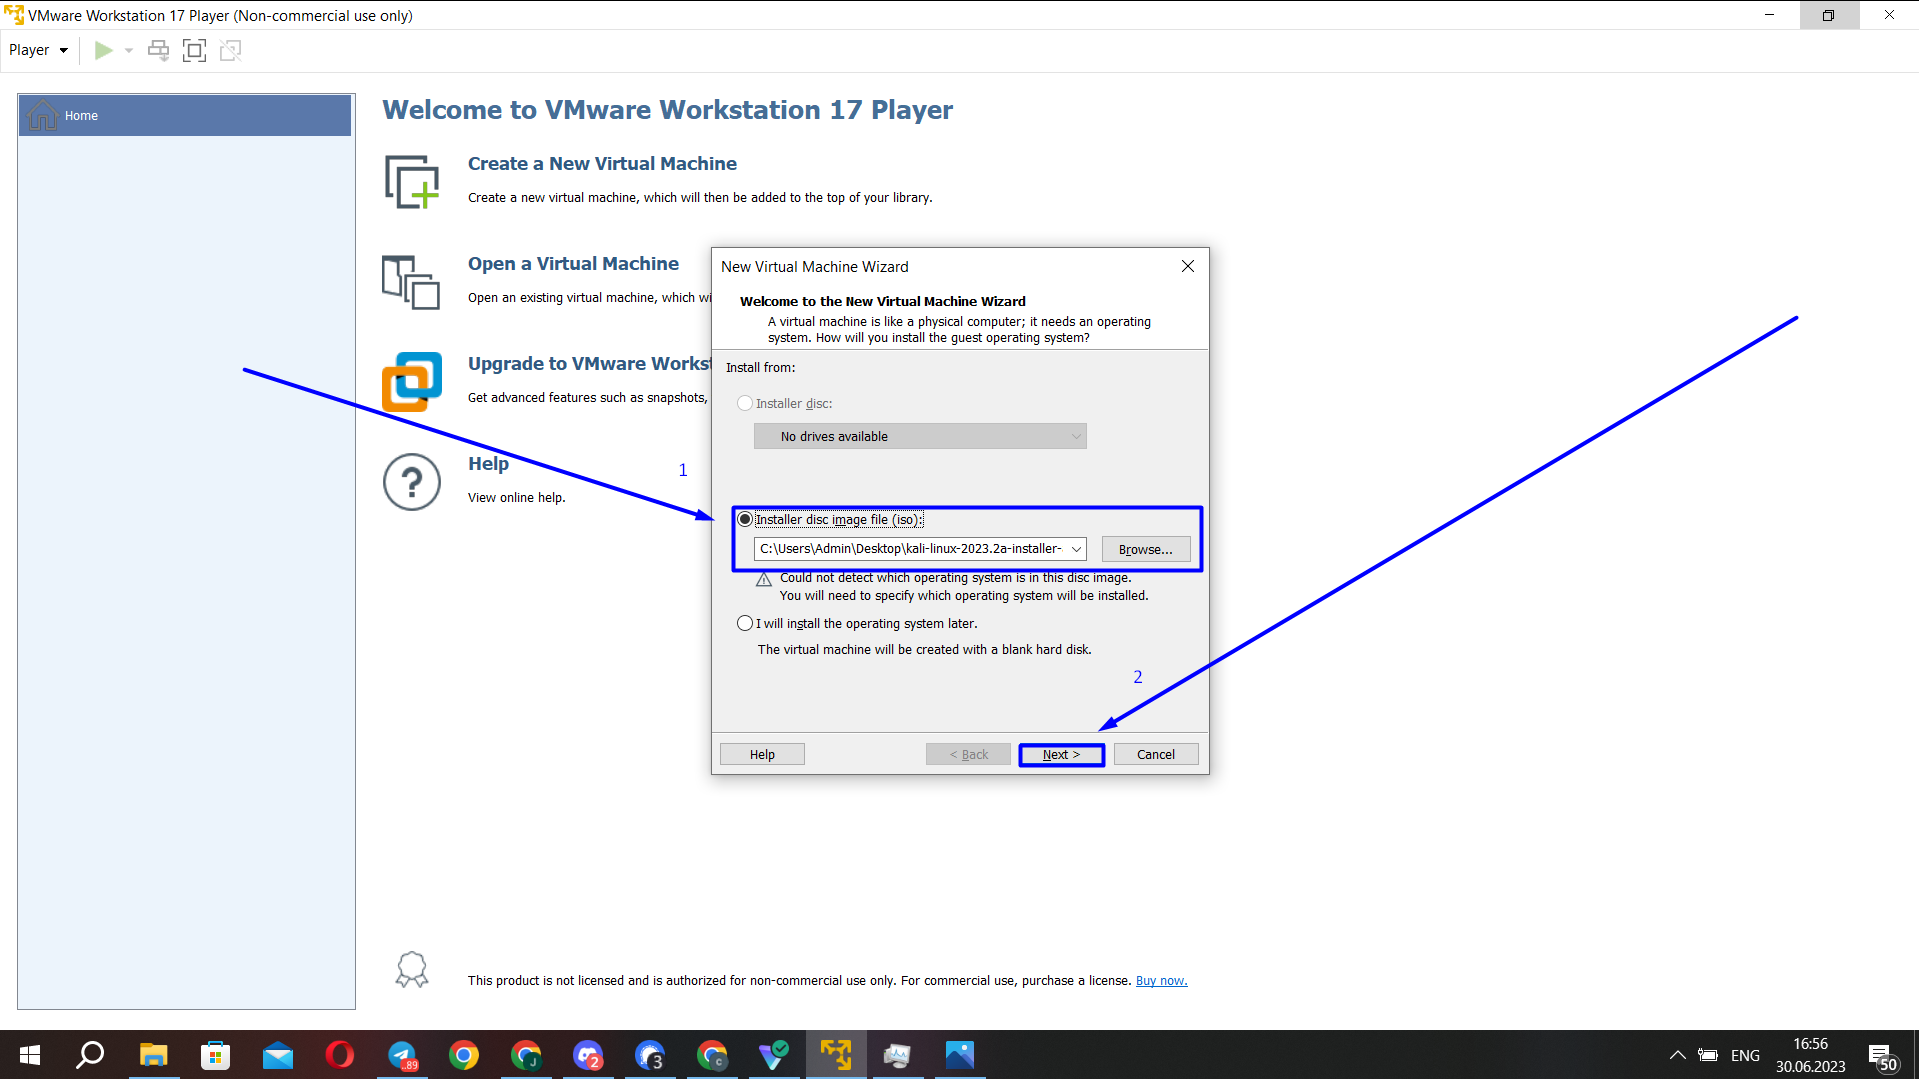This screenshot has width=1919, height=1079.
Task: Open Microsoft Store from taskbar
Action: (215, 1055)
